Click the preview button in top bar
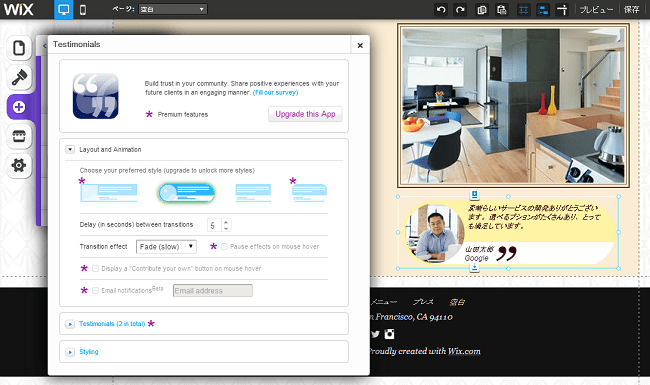 596,10
